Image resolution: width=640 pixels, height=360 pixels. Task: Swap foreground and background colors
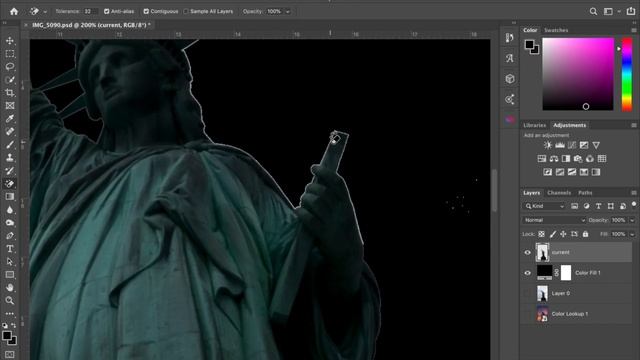click(x=13, y=326)
